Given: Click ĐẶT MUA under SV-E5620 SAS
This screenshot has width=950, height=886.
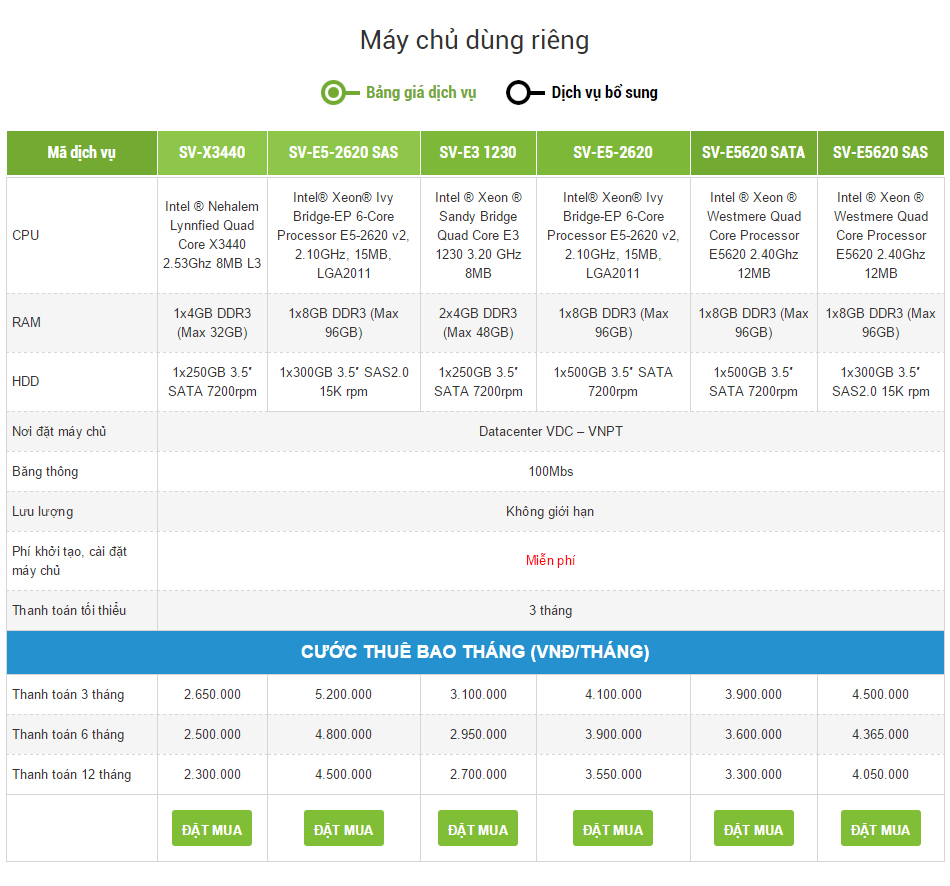Looking at the screenshot, I should tap(880, 829).
